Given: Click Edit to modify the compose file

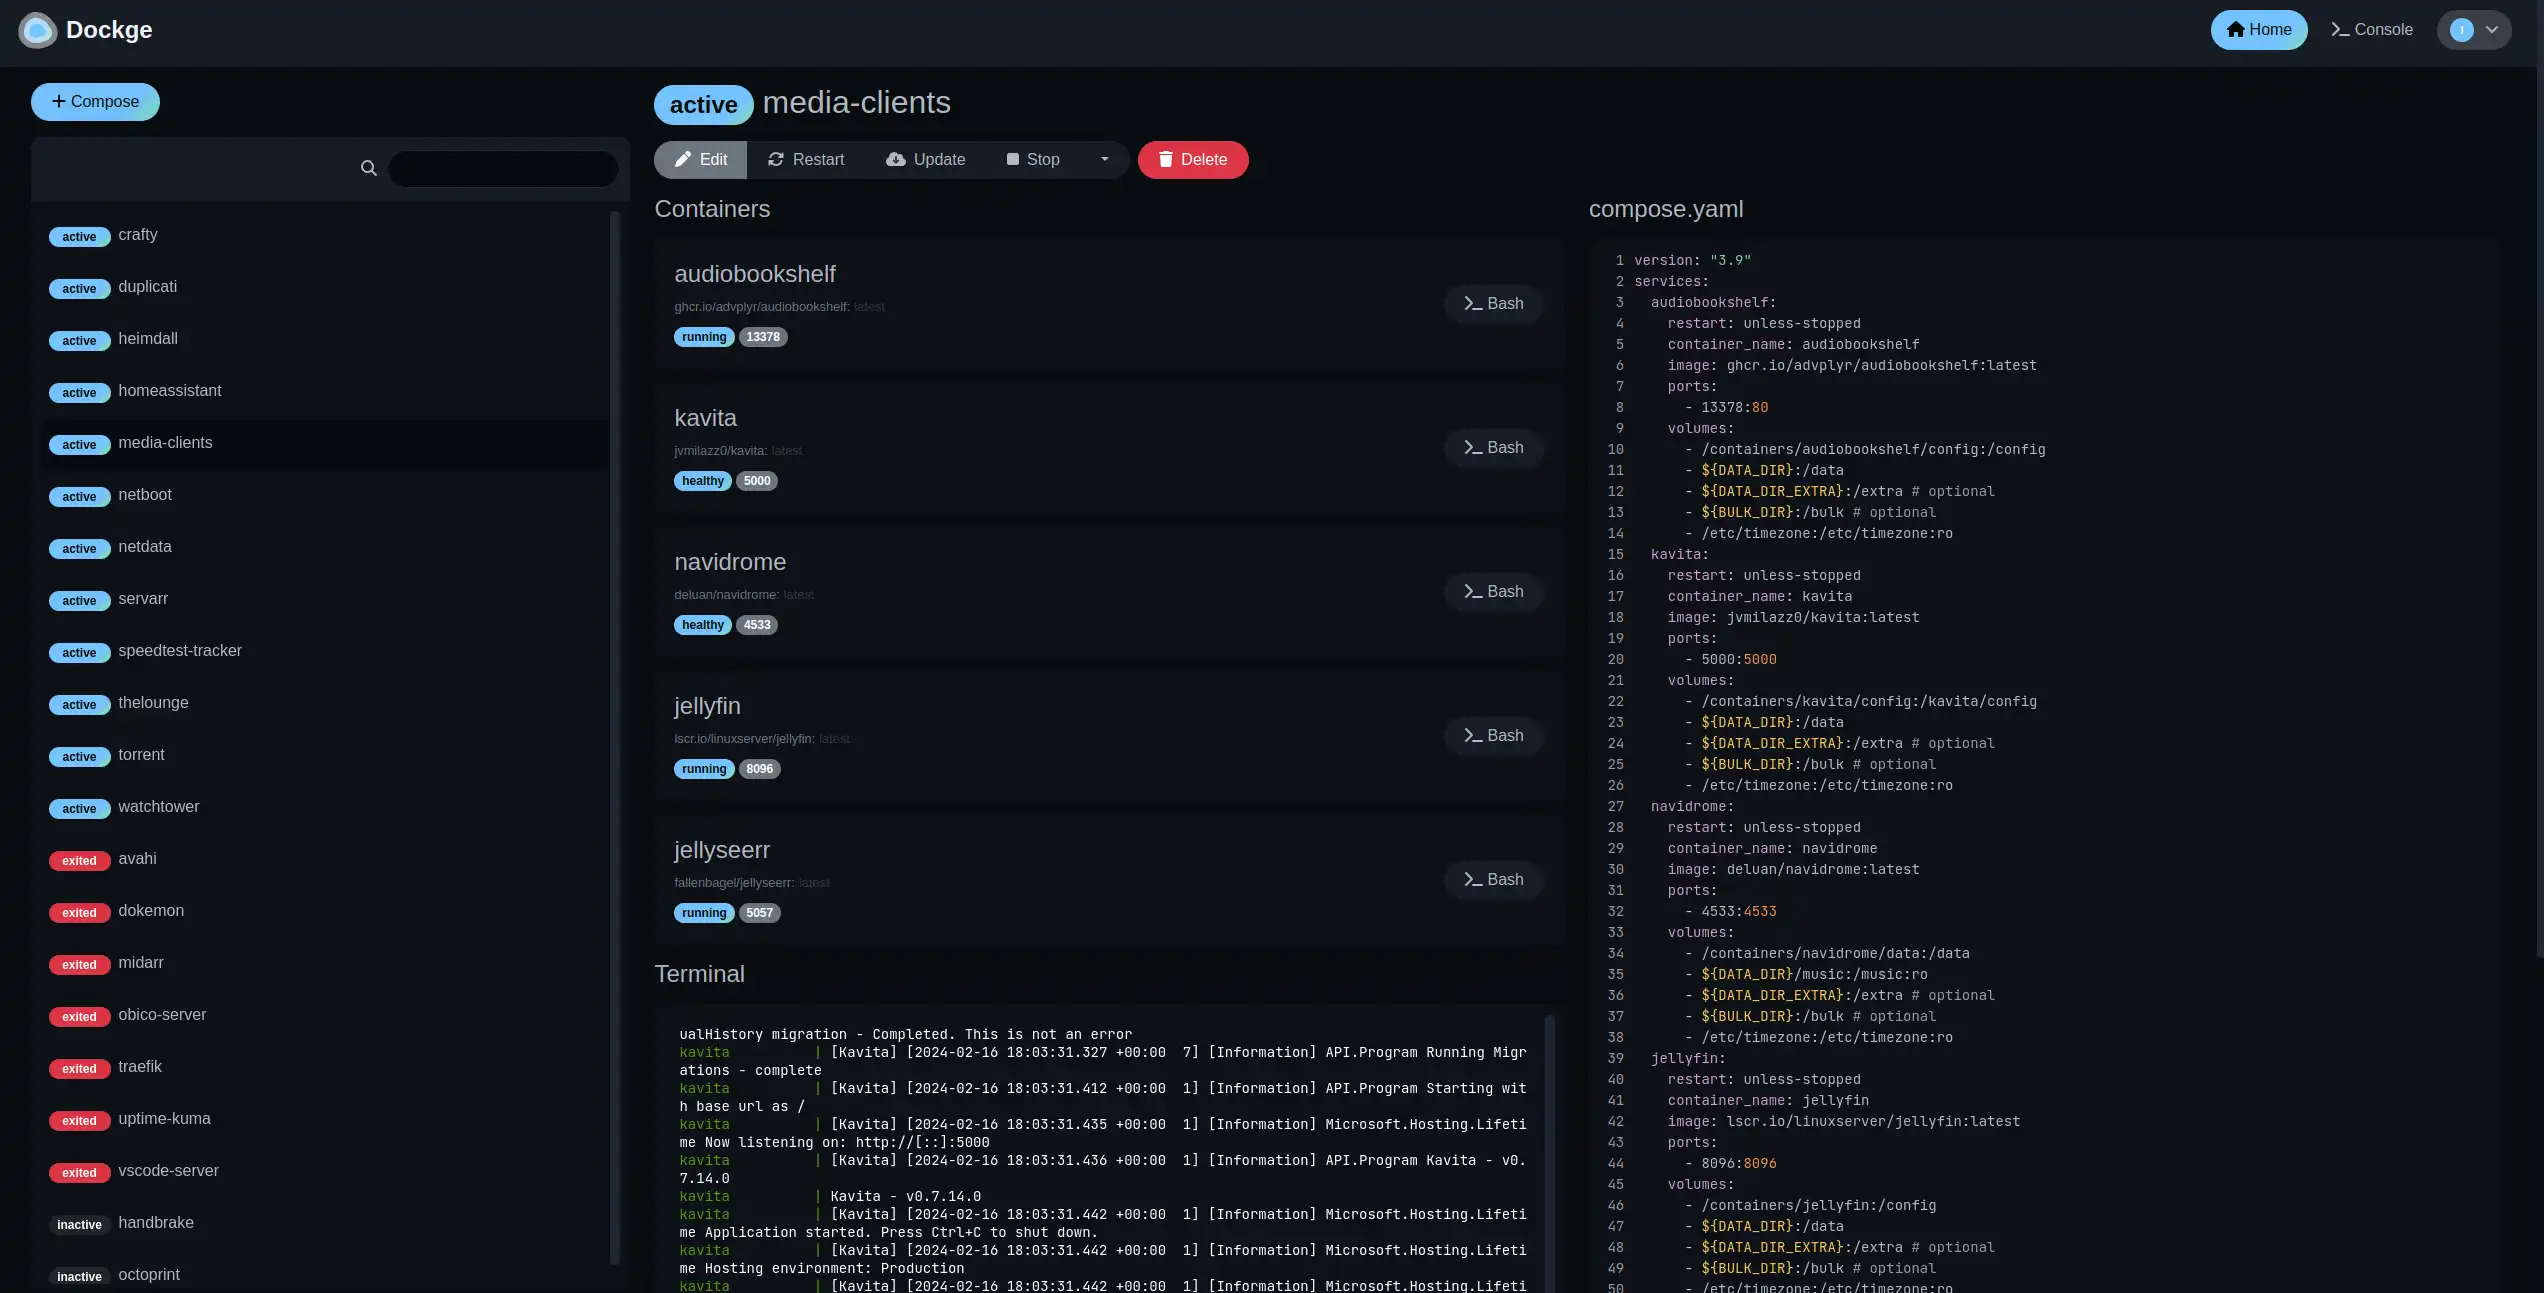Looking at the screenshot, I should point(700,160).
